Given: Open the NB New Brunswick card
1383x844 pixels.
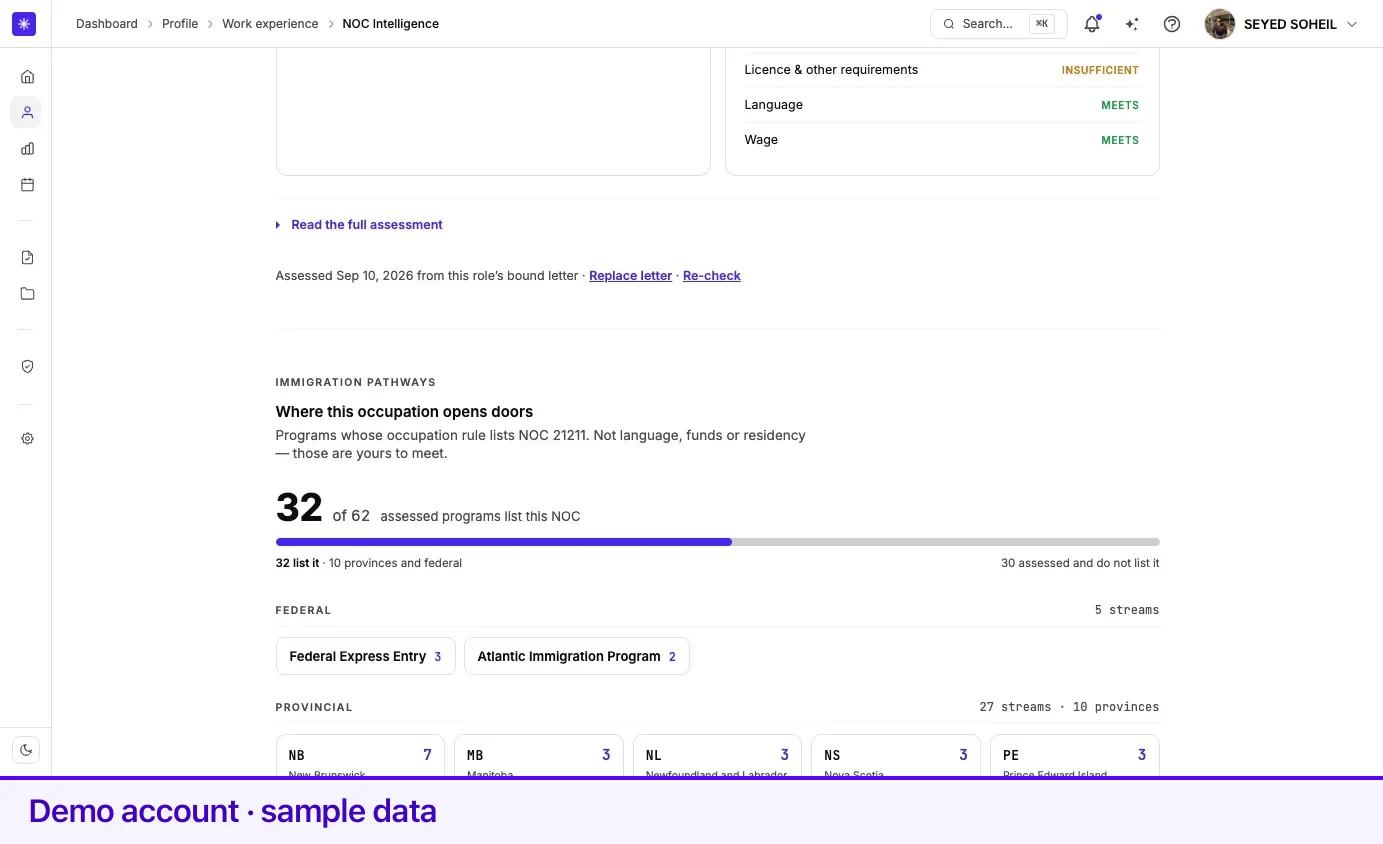Looking at the screenshot, I should click(360, 757).
